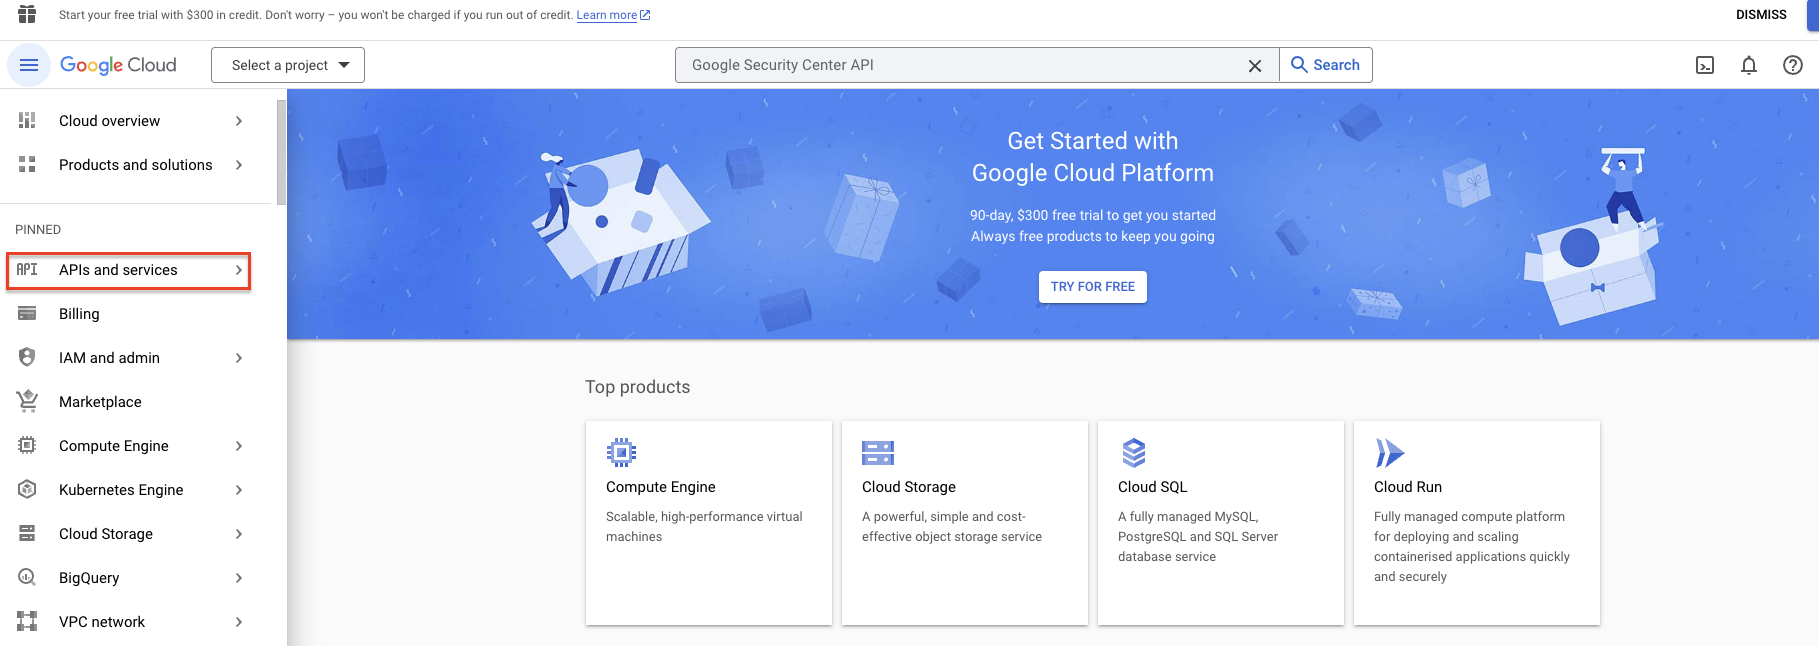Click the IAM shield icon
This screenshot has width=1819, height=646.
pyautogui.click(x=27, y=358)
